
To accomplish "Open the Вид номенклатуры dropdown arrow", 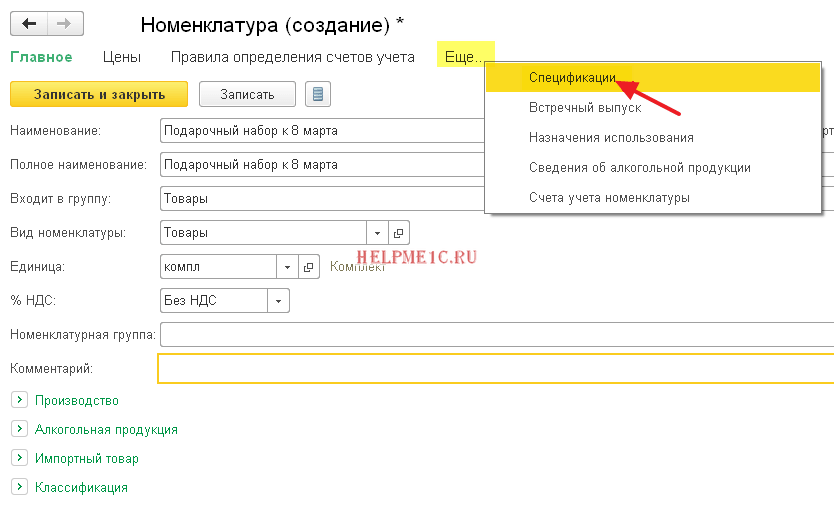I will click(x=378, y=233).
